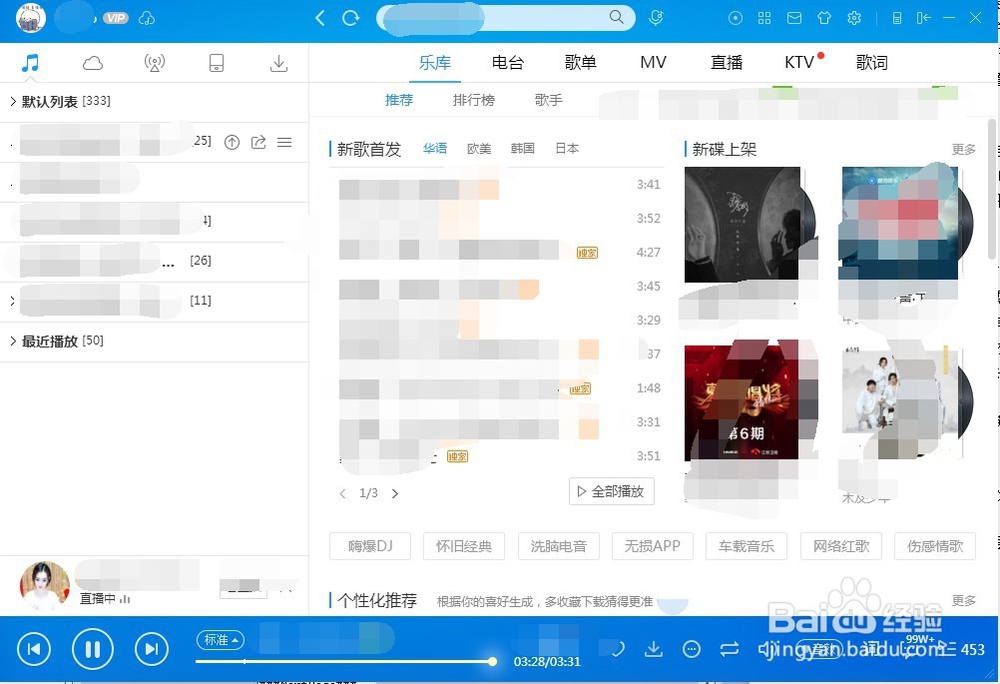Click the 怀旧经典 tag button
Viewport: 1000px width, 684px height.
[464, 546]
